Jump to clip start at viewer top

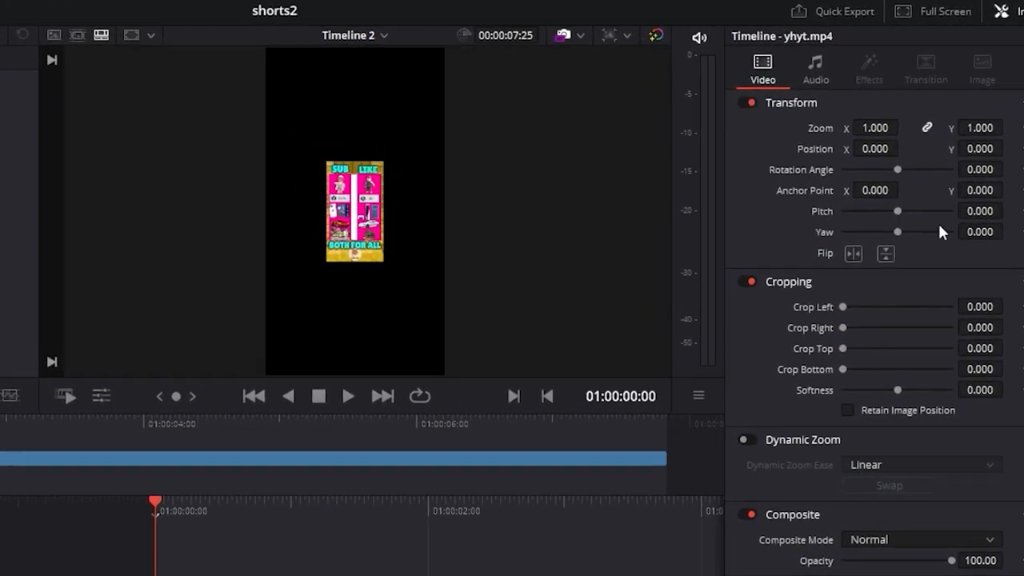[52, 60]
